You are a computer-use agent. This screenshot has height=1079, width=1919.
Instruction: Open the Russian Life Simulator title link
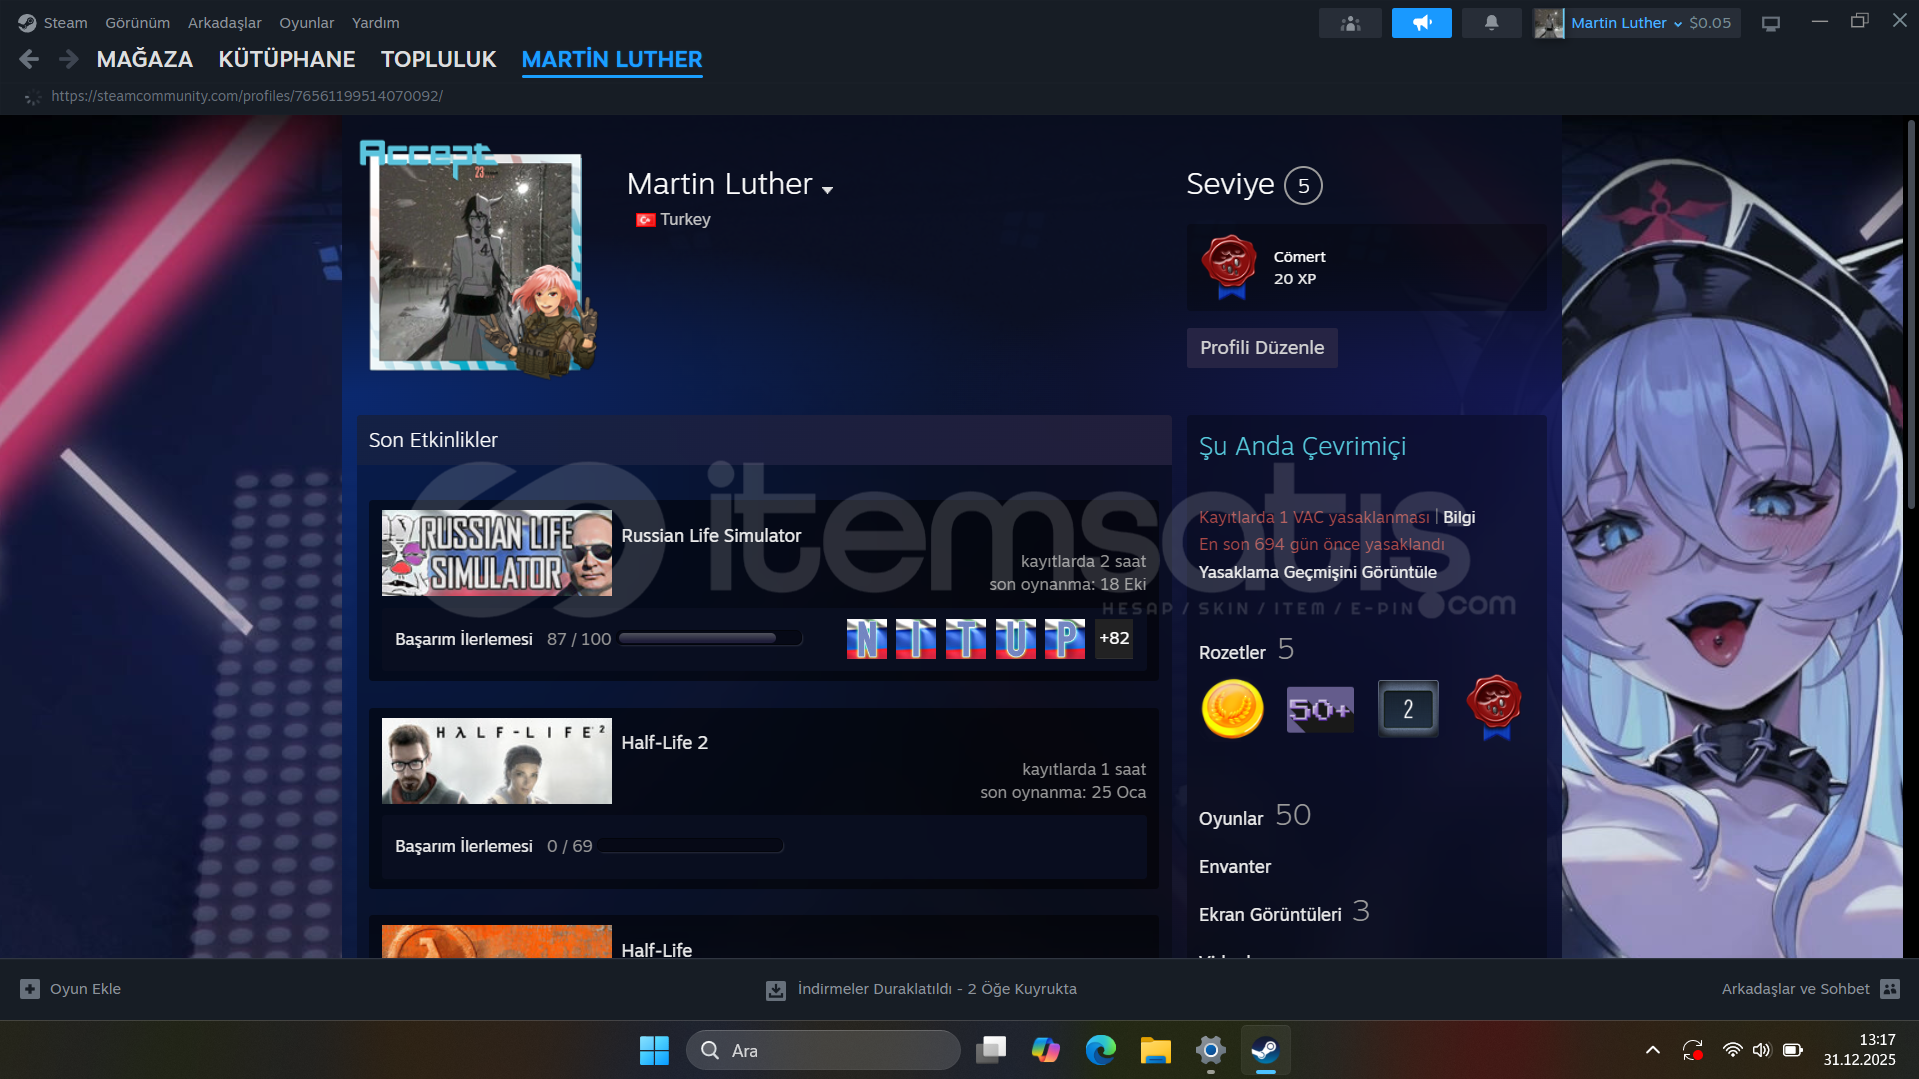711,536
